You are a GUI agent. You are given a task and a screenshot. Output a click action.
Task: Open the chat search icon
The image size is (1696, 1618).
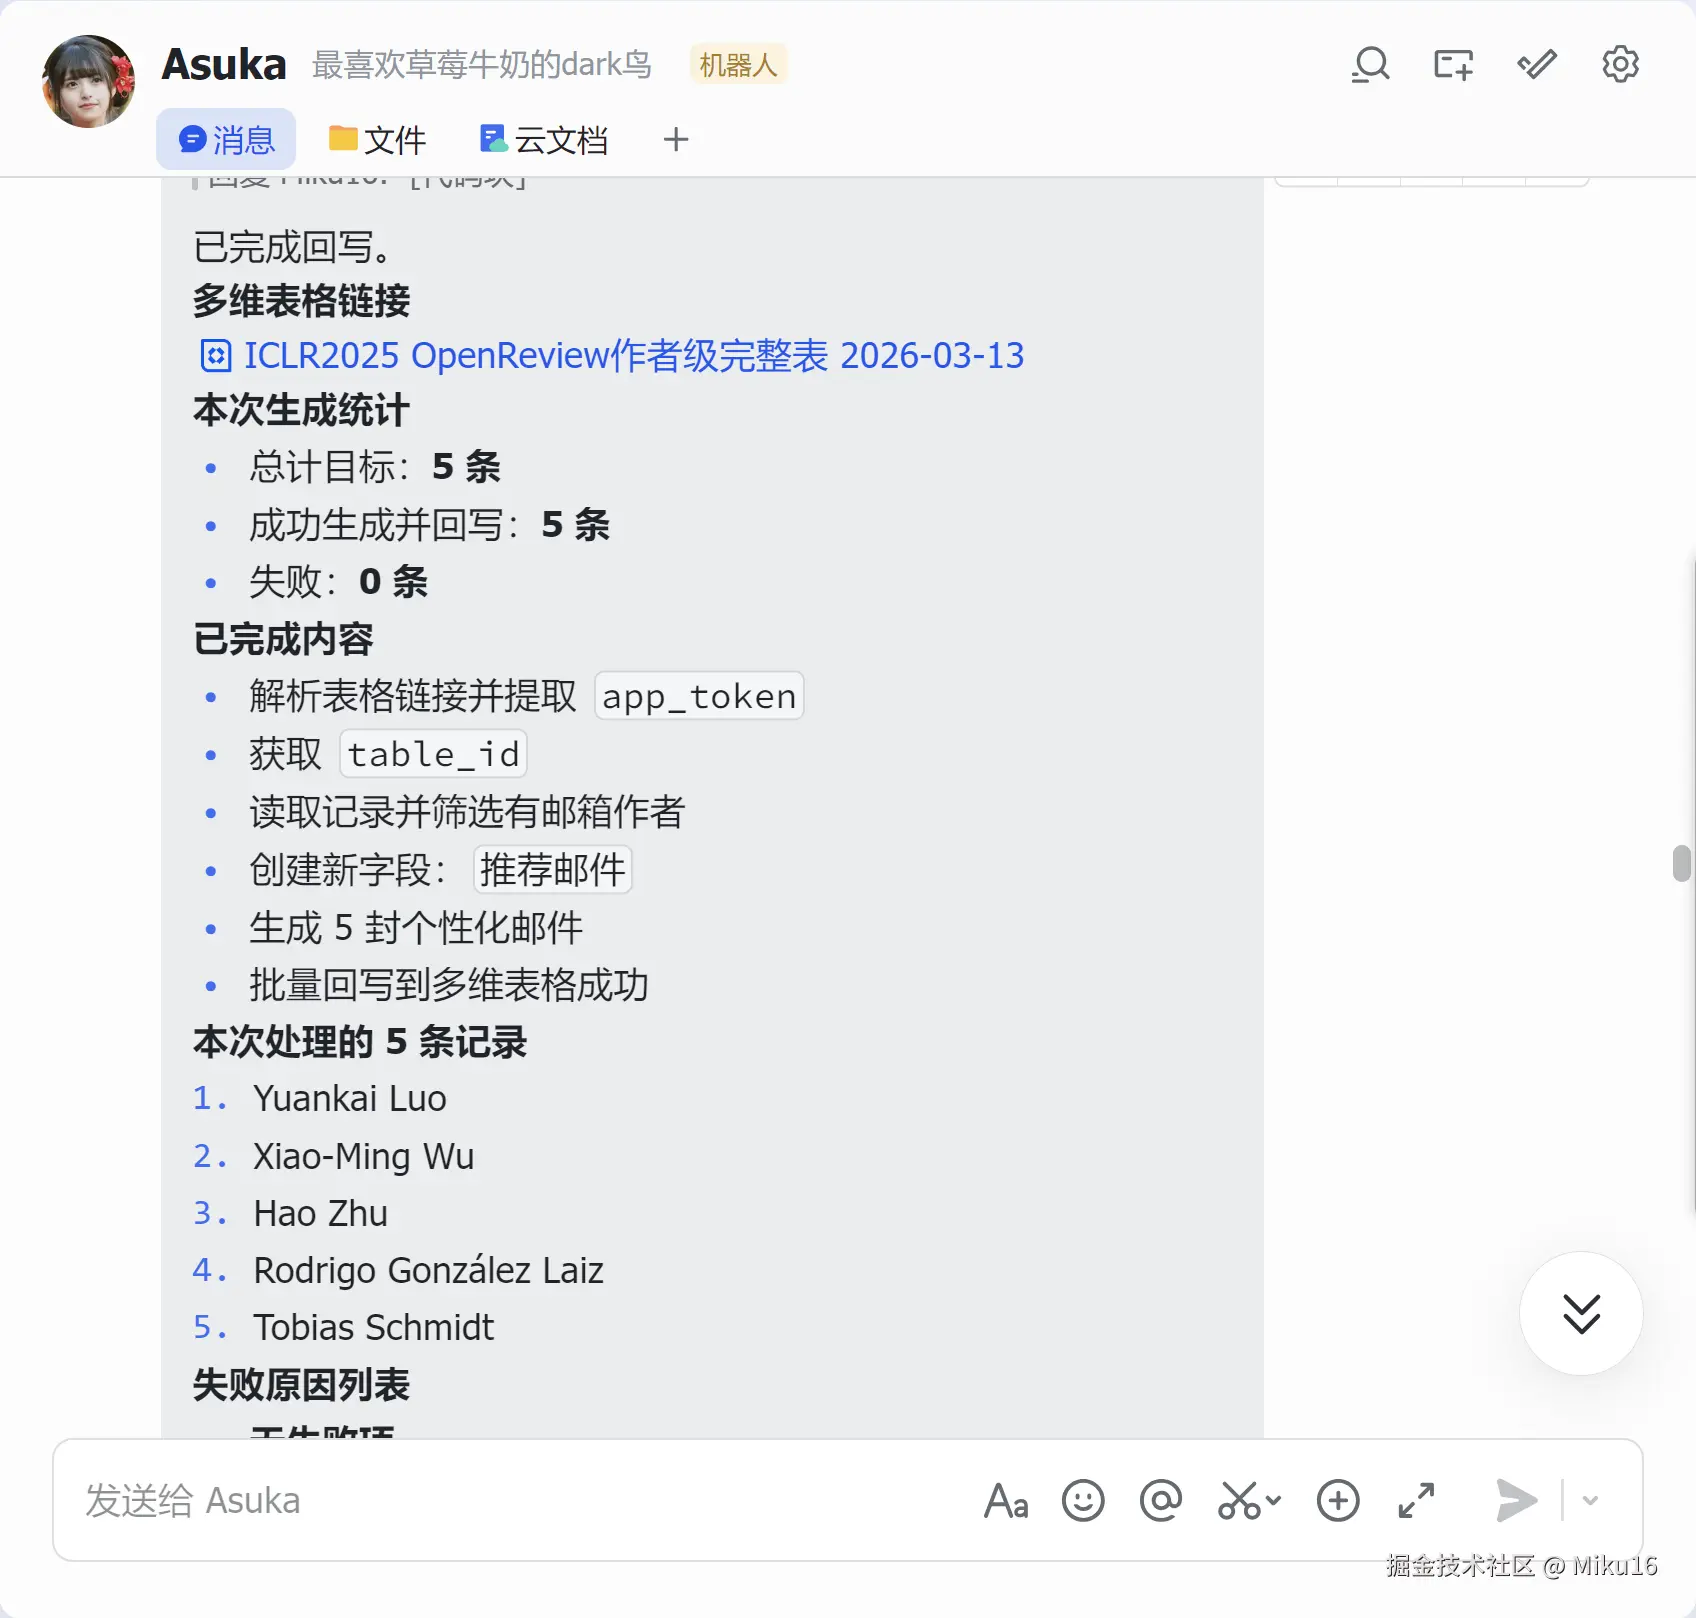[1370, 65]
